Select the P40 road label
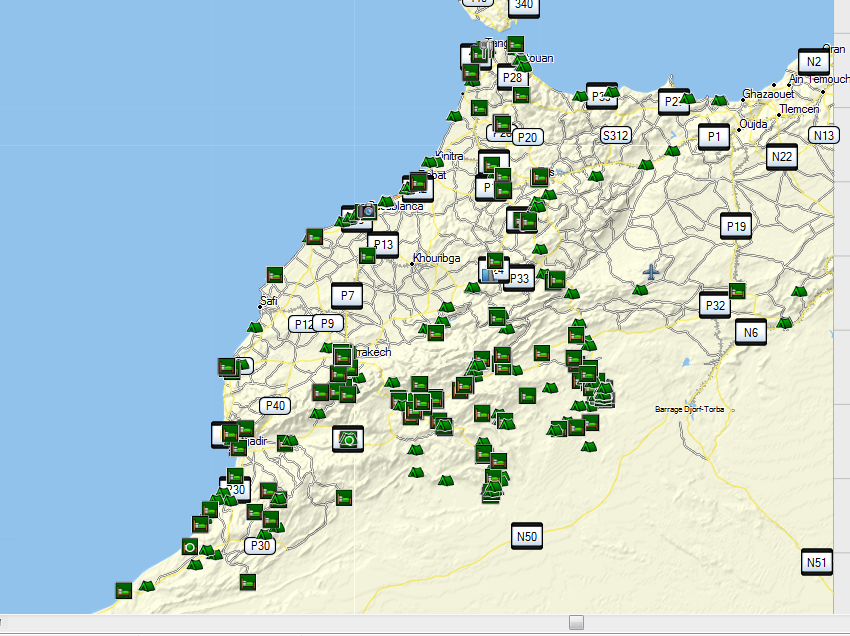Viewport: 850px width, 636px height. pyautogui.click(x=275, y=406)
